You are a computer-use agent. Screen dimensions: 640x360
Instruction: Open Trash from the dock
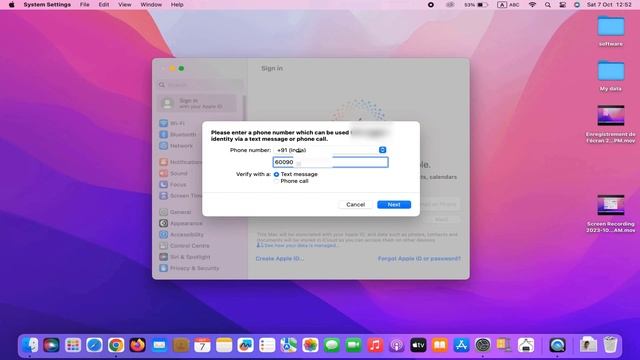pyautogui.click(x=610, y=345)
